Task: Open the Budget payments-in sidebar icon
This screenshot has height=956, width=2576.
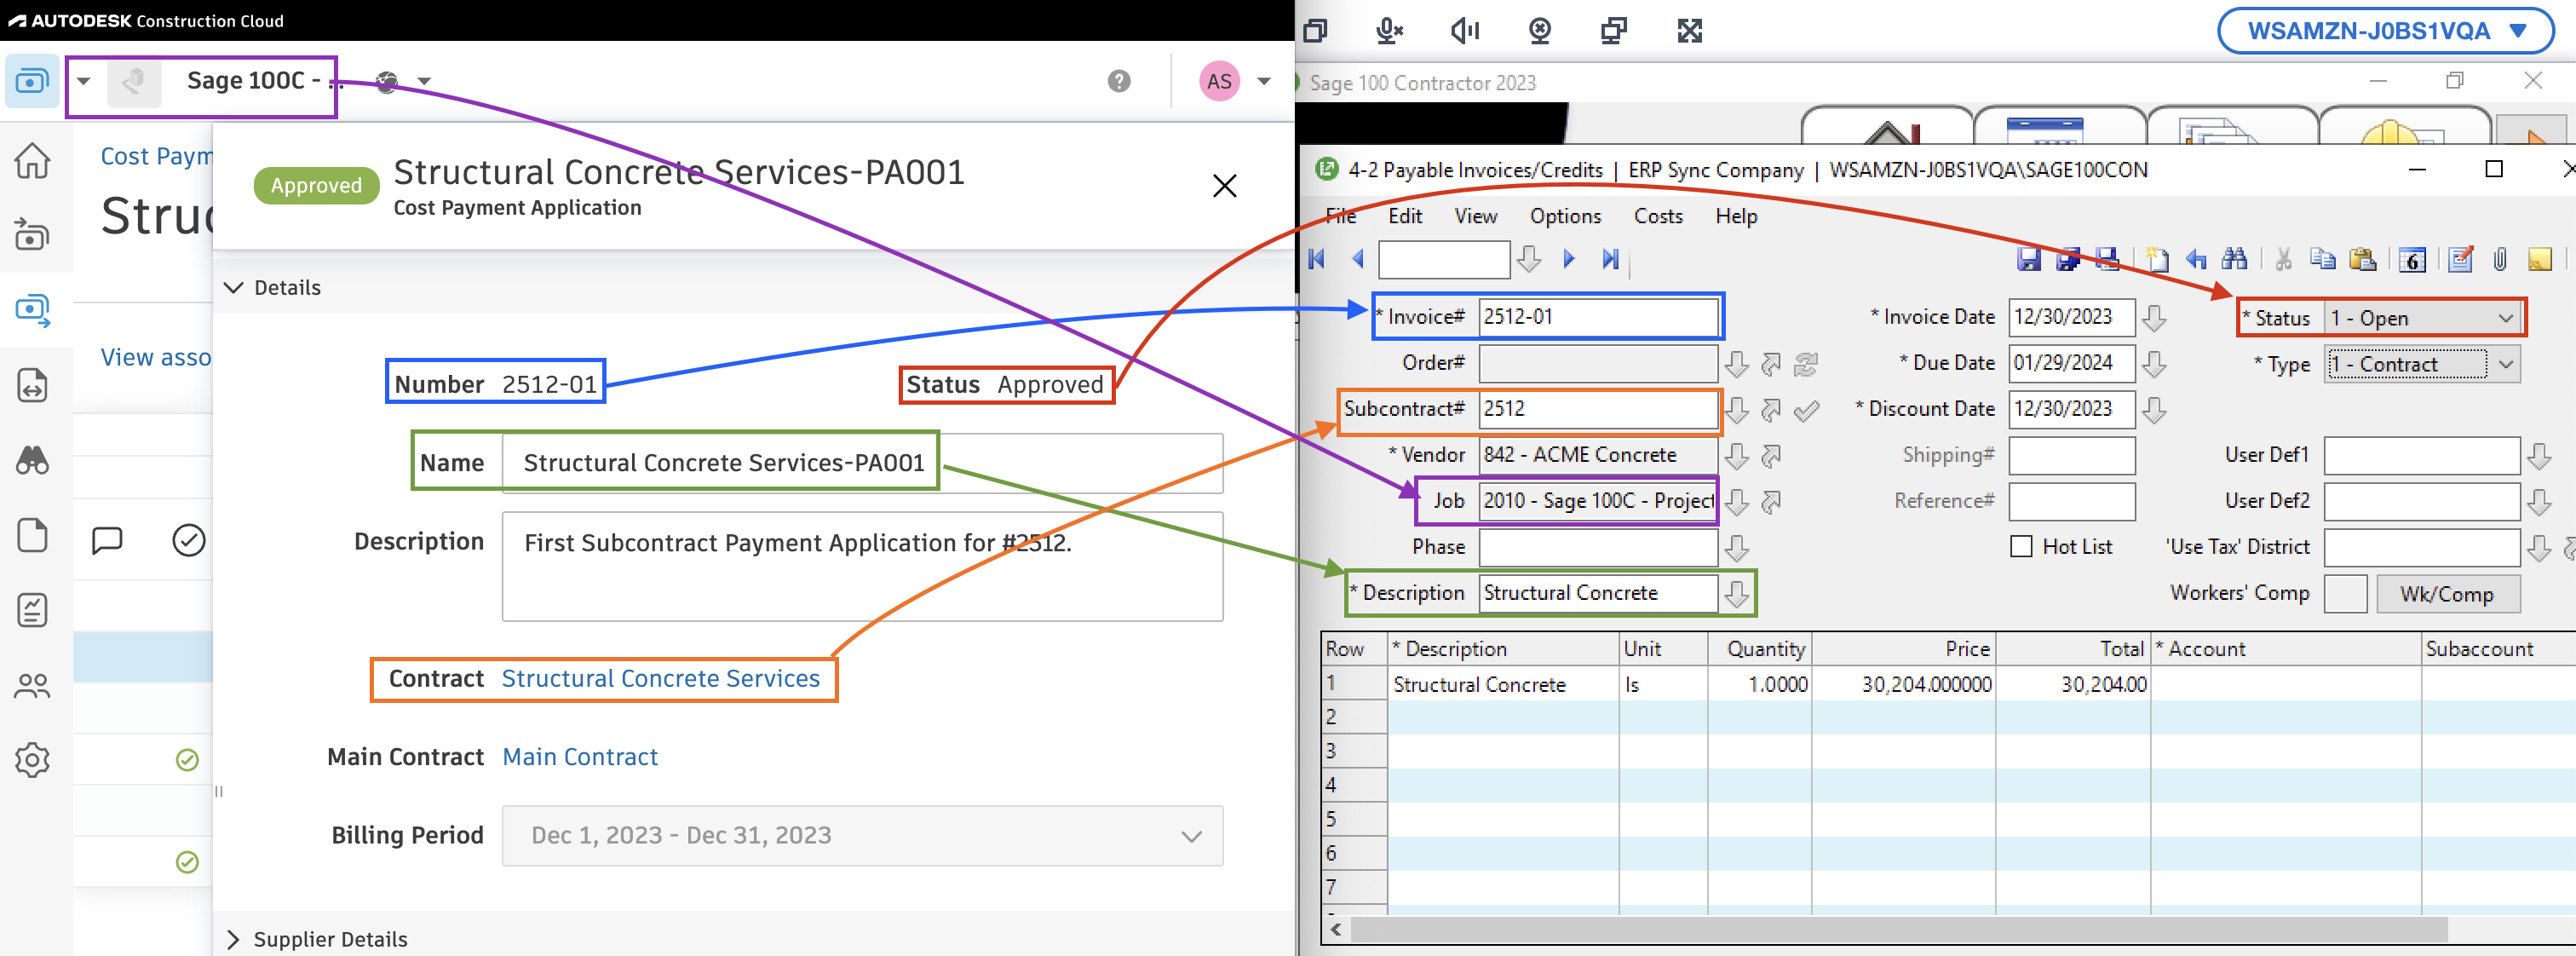Action: point(32,235)
